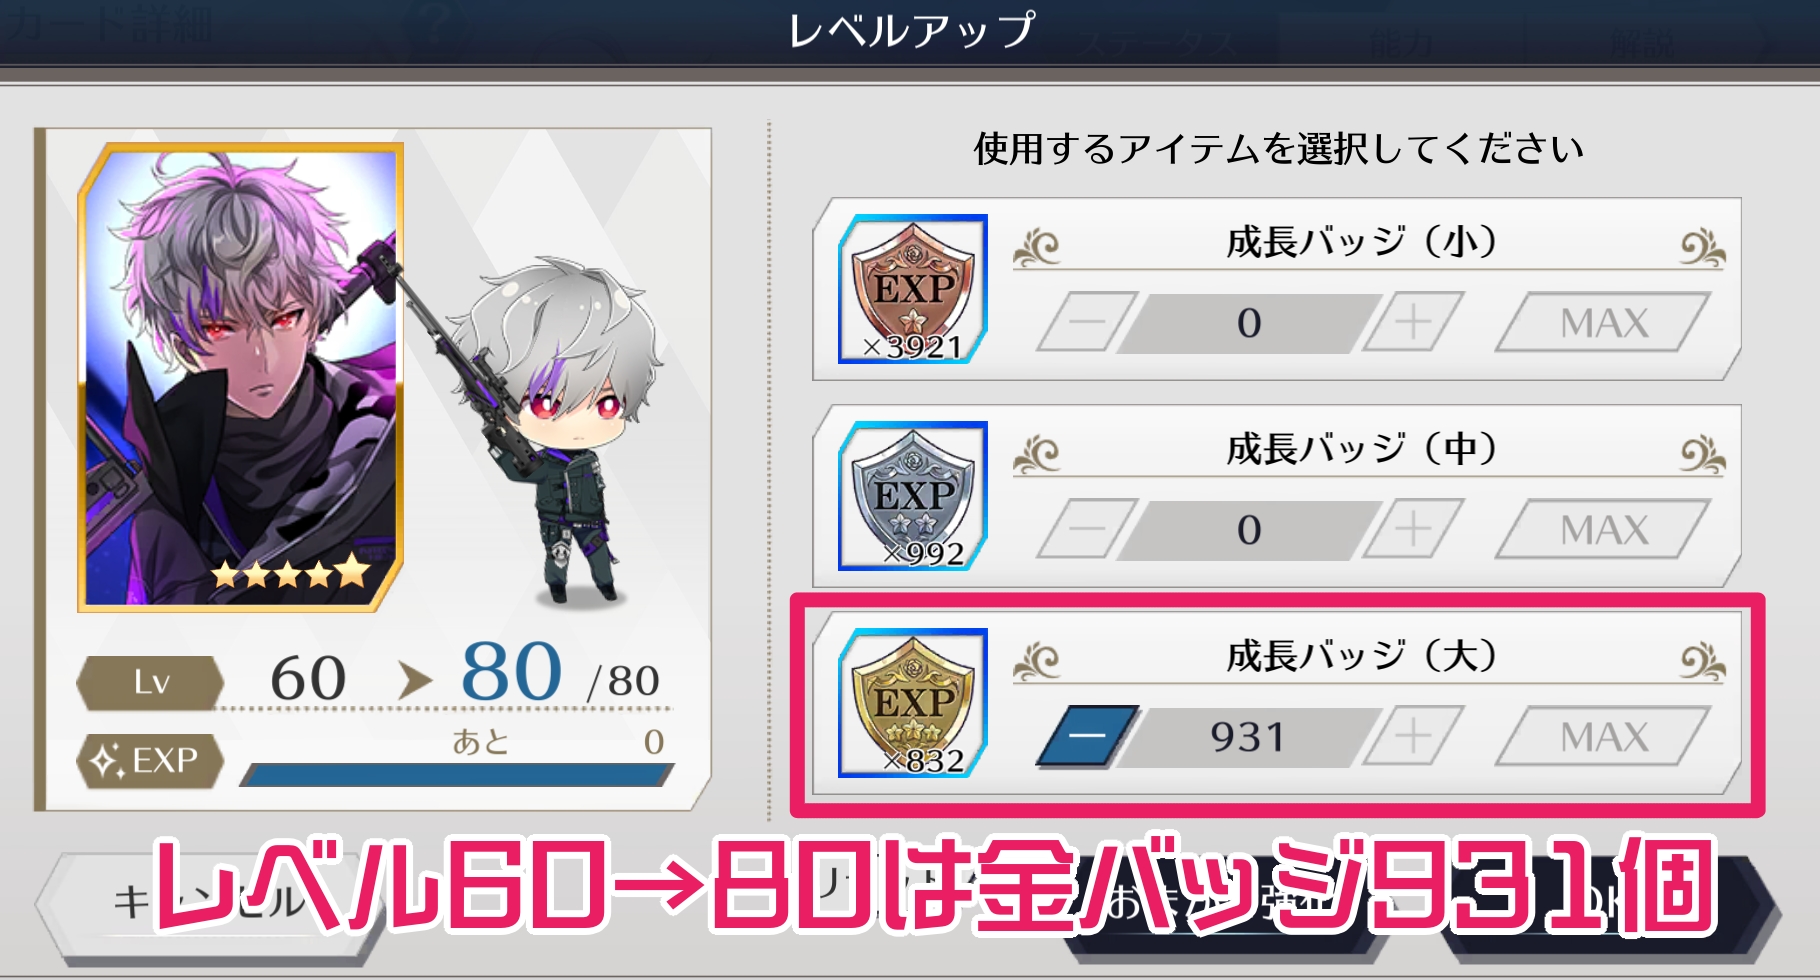
Task: Increase small growth badge count with plus
Action: tap(1413, 322)
